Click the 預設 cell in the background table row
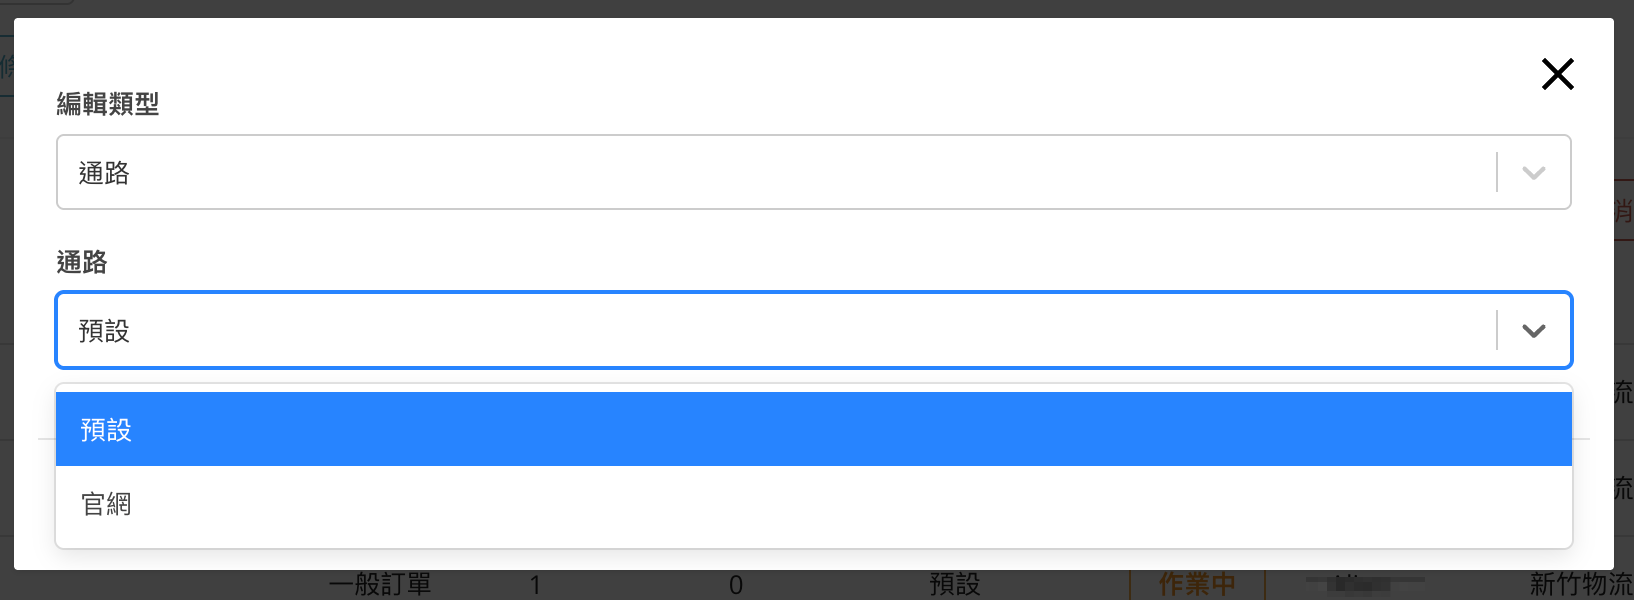Image resolution: width=1634 pixels, height=600 pixels. click(x=954, y=585)
